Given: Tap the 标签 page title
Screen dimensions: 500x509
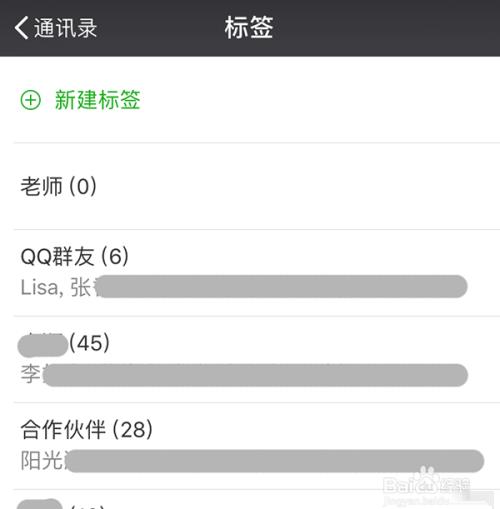Looking at the screenshot, I should [x=249, y=28].
